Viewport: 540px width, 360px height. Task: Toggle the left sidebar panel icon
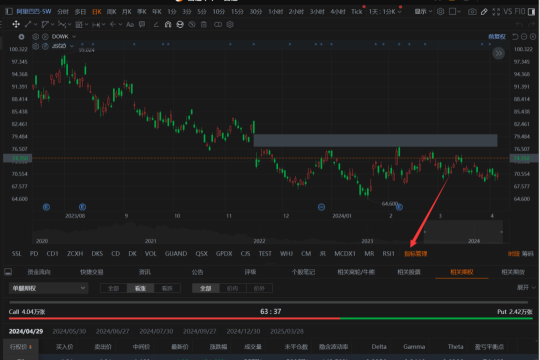tap(9, 12)
